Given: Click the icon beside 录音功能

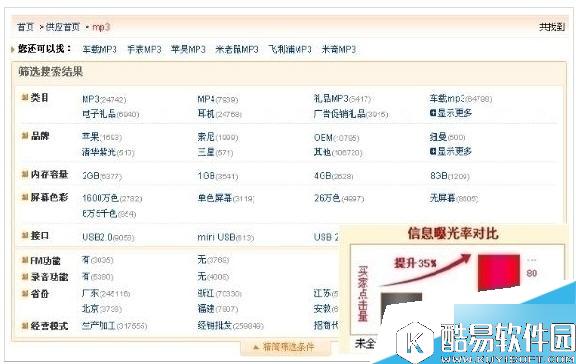Looking at the screenshot, I should (25, 277).
